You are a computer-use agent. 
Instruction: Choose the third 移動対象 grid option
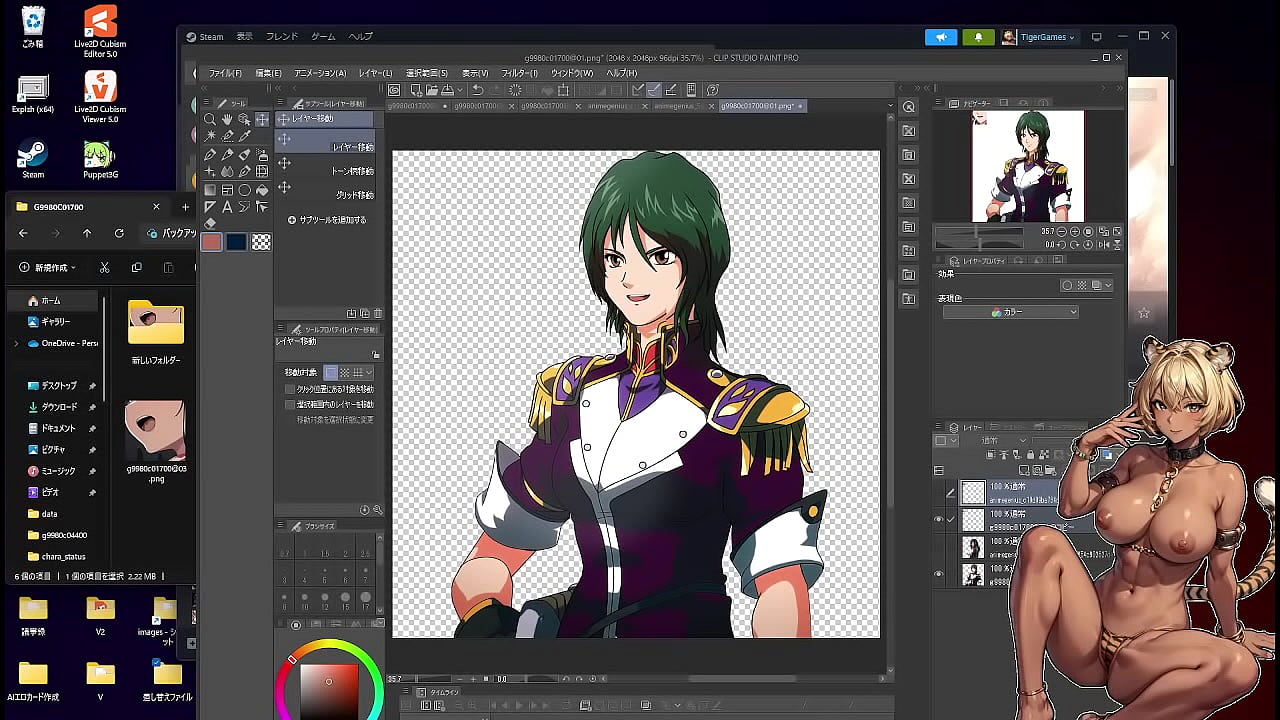357,372
